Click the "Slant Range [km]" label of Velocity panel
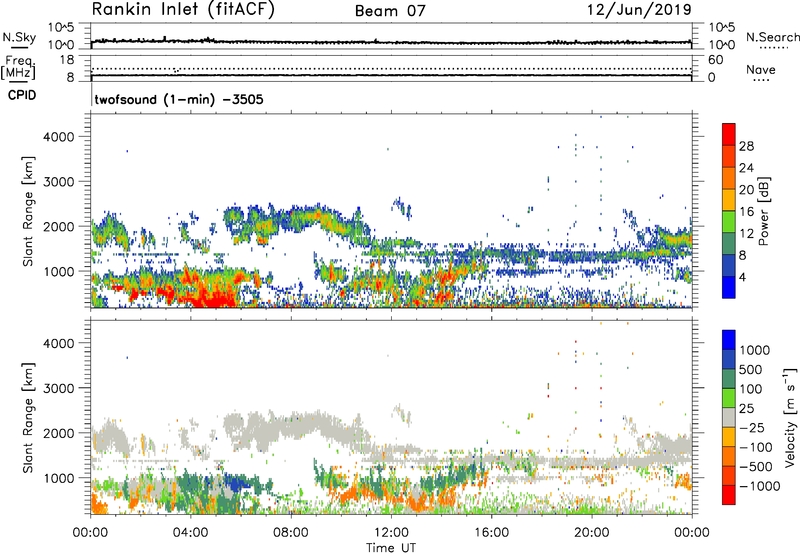The height and width of the screenshot is (554, 800). (28, 417)
